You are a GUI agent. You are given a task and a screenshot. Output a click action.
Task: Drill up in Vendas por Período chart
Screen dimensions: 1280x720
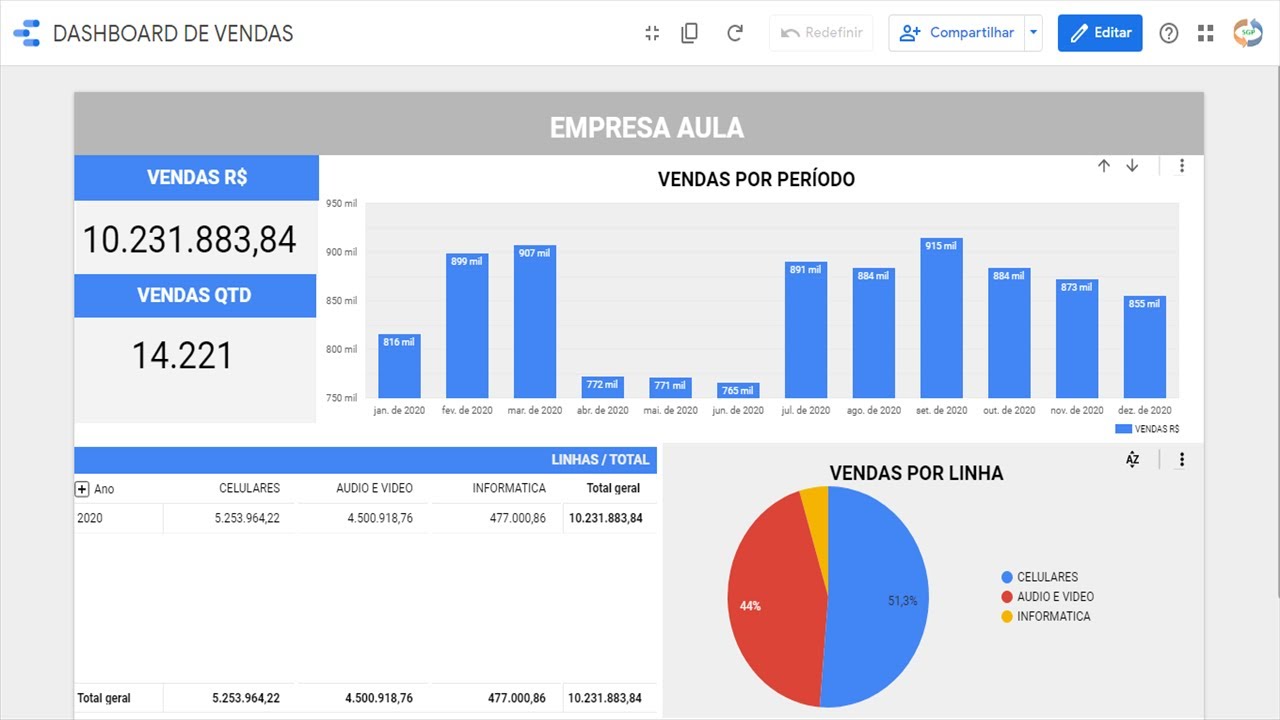coord(1104,166)
